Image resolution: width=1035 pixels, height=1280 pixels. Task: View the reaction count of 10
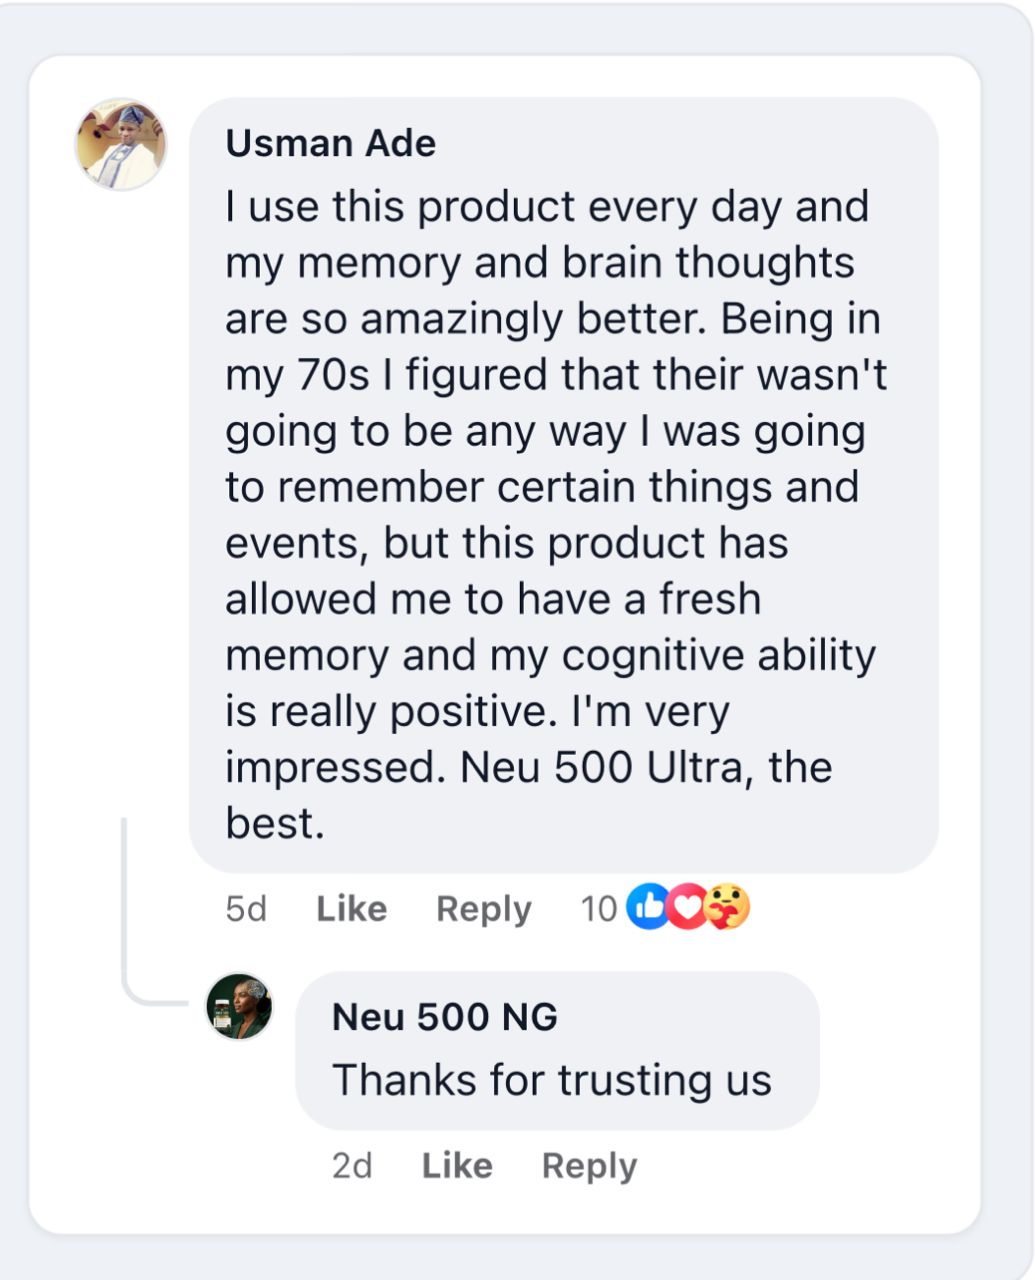[x=599, y=908]
